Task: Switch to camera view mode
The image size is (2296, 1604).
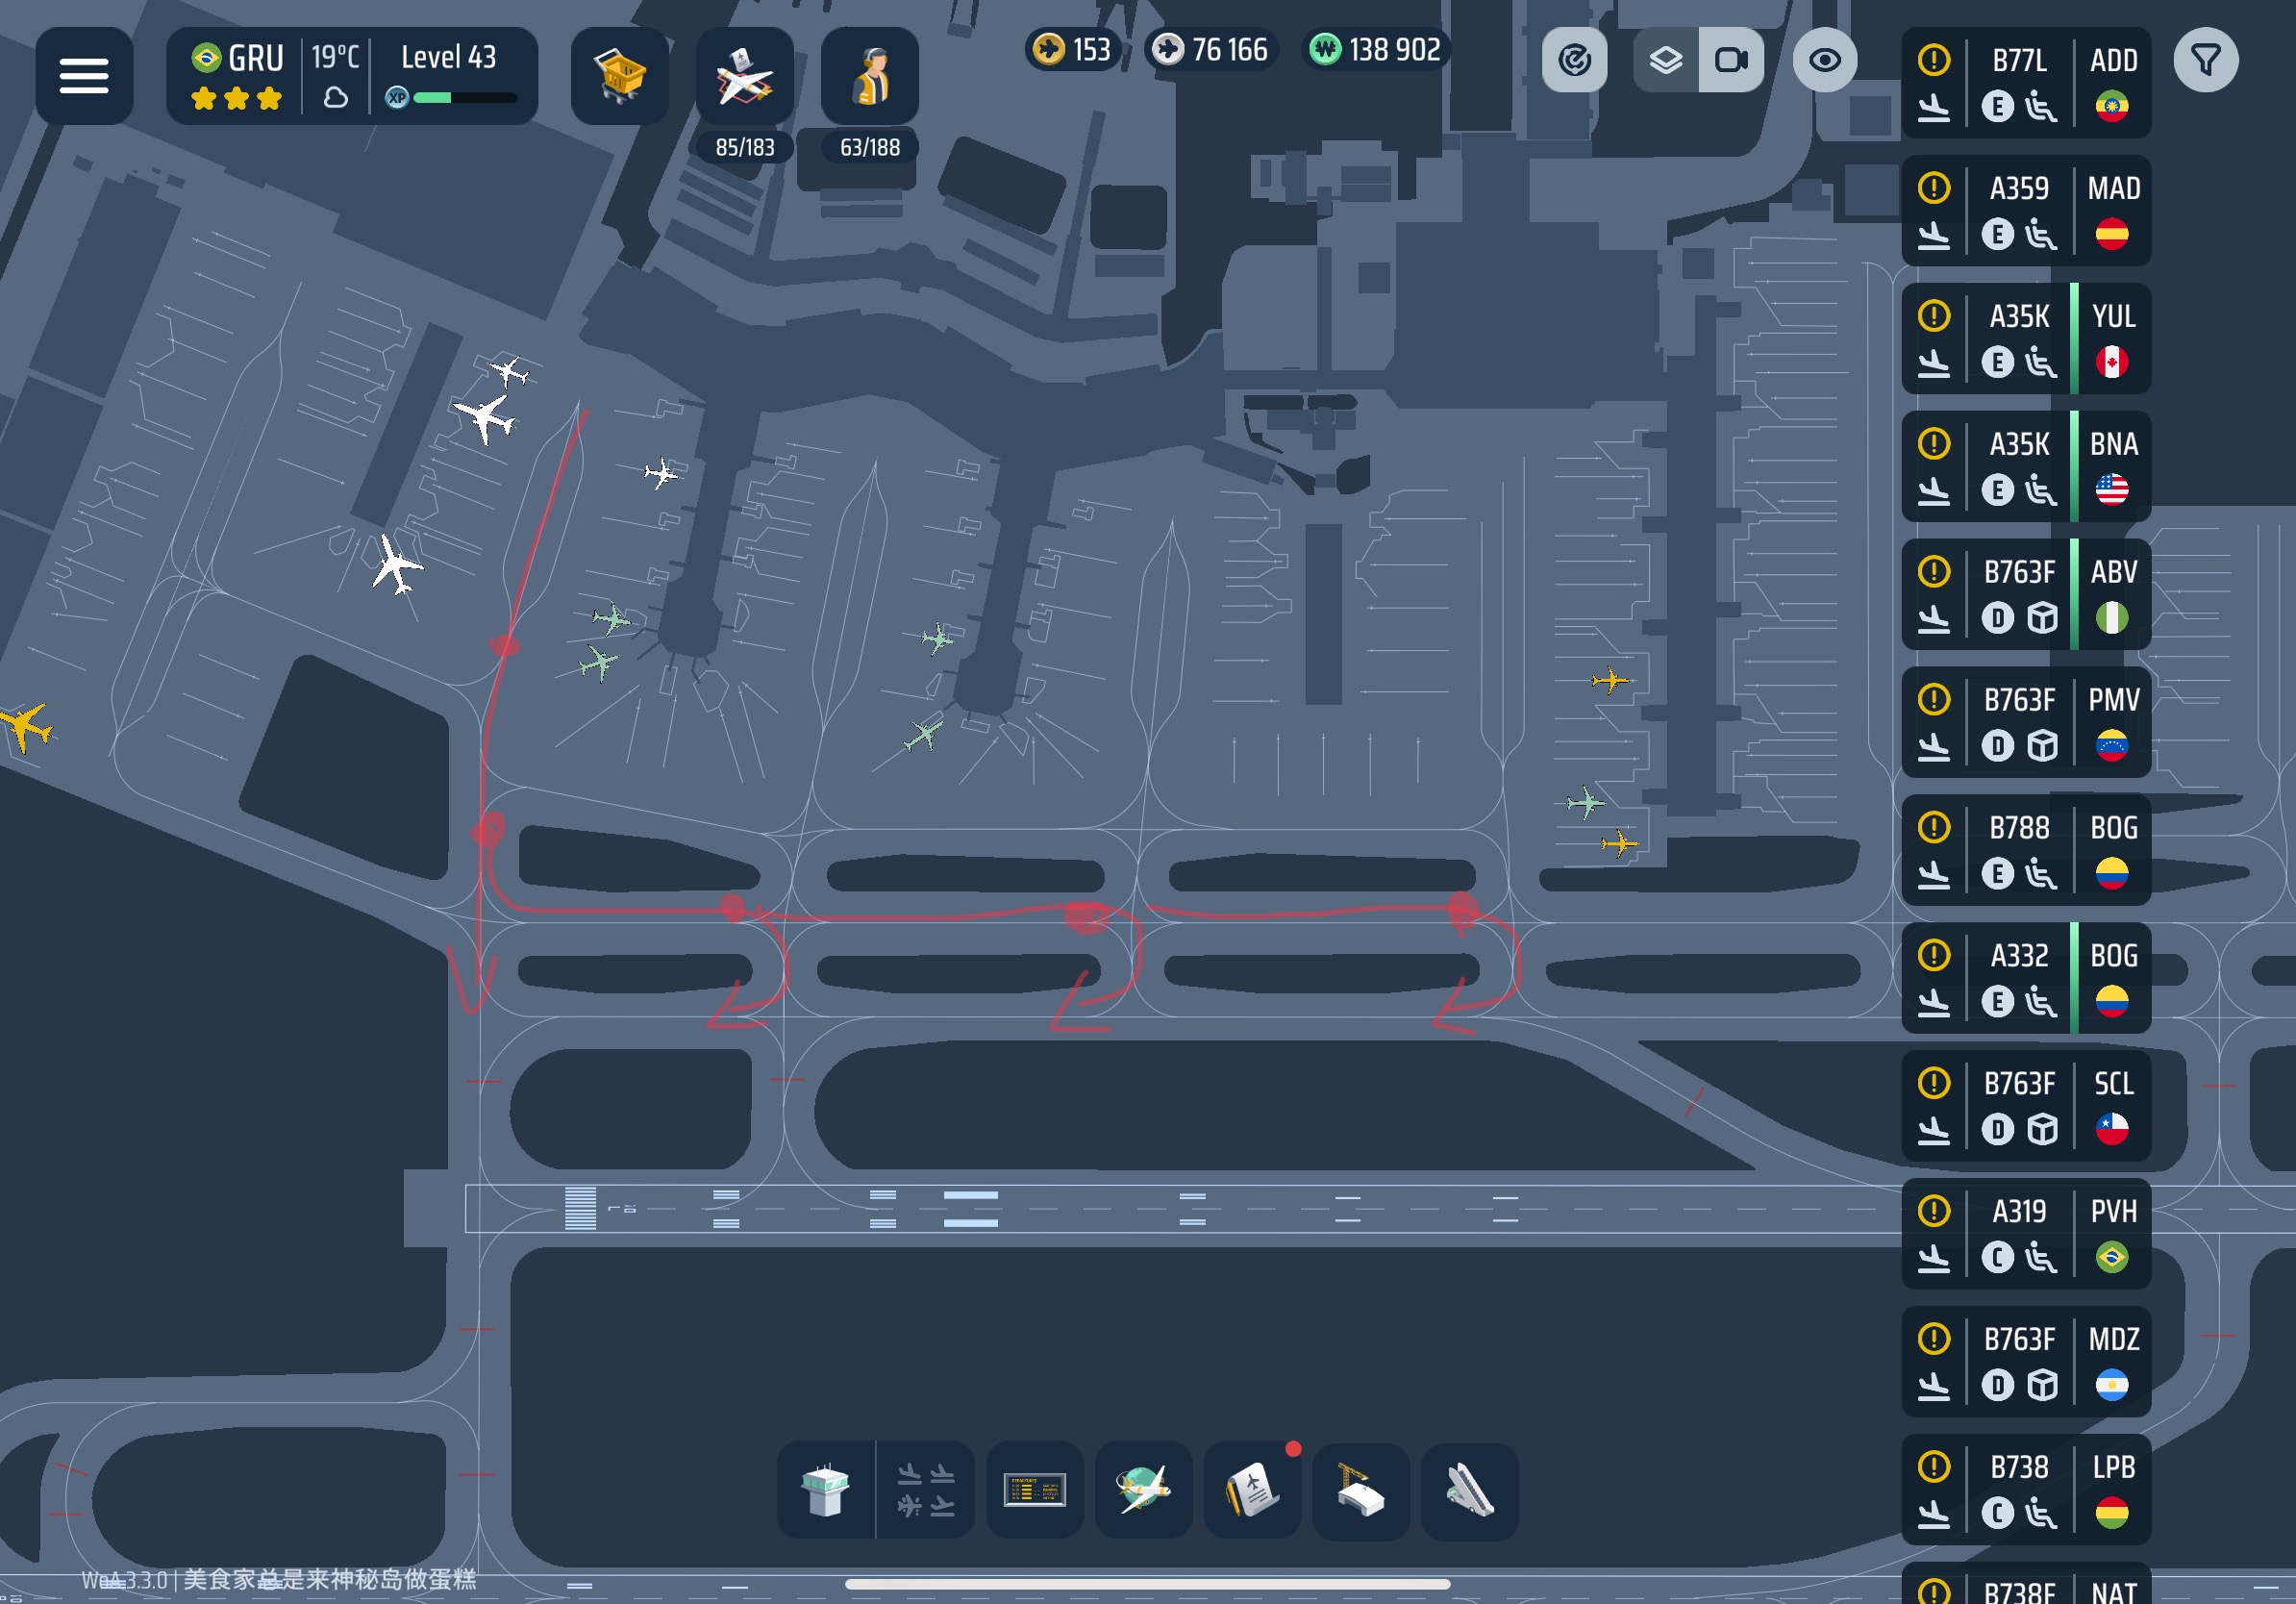Action: click(1730, 60)
